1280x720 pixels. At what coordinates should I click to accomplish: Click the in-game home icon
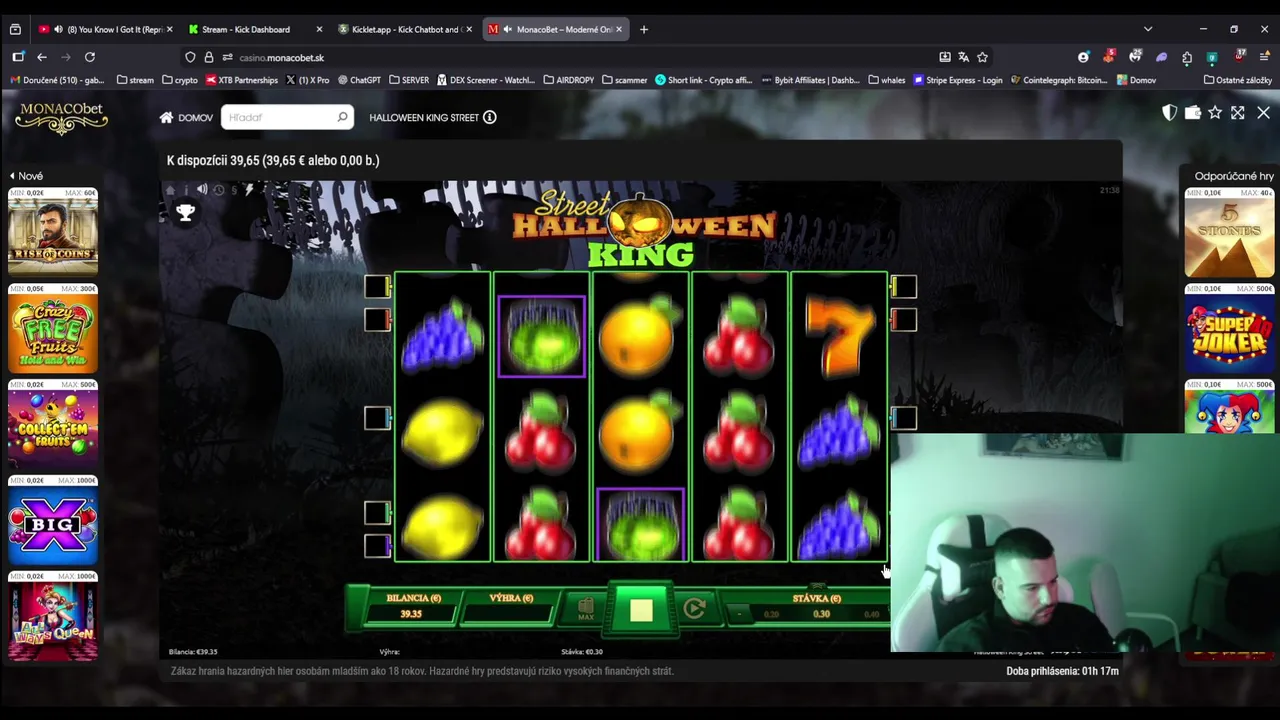[x=170, y=190]
